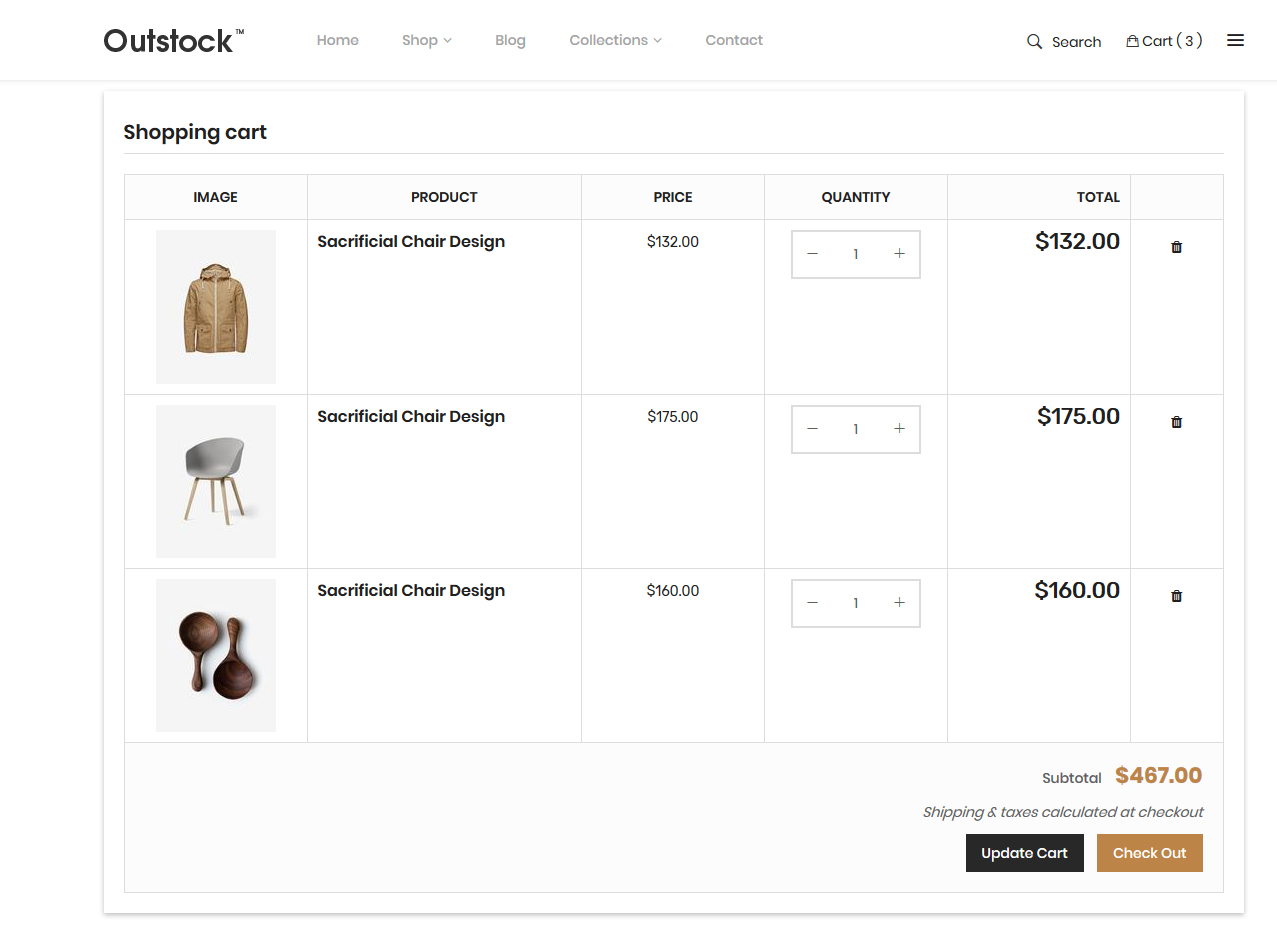This screenshot has width=1277, height=937.
Task: Go to the Home menu item
Action: point(337,40)
